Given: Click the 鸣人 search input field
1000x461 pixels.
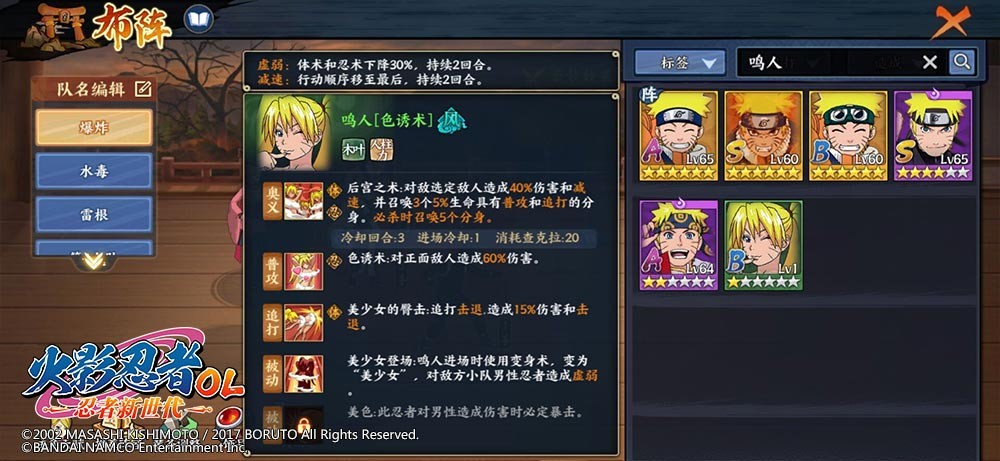Looking at the screenshot, I should coord(829,62).
